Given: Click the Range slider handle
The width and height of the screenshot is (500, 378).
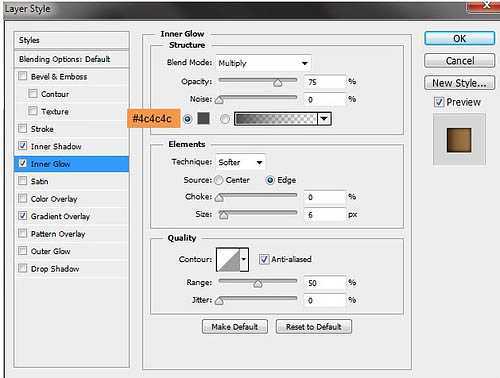Looking at the screenshot, I should tap(258, 284).
